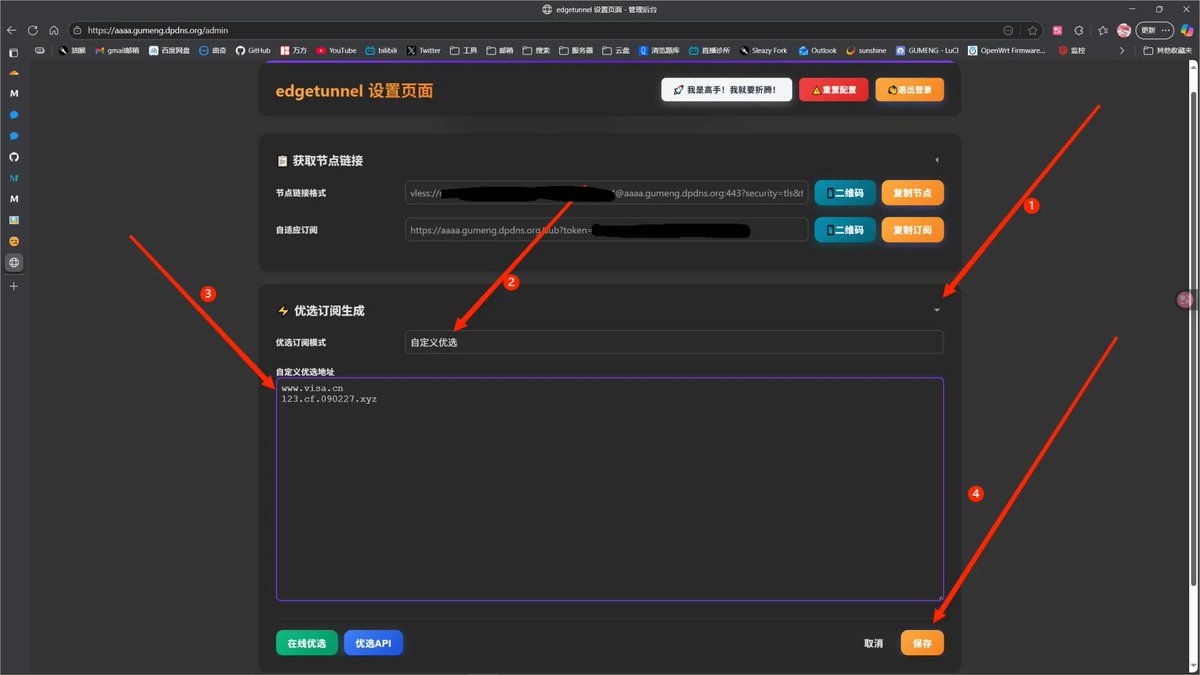The image size is (1200, 675).
Task: Open the gmail邮箱 bookmark
Action: 117,50
